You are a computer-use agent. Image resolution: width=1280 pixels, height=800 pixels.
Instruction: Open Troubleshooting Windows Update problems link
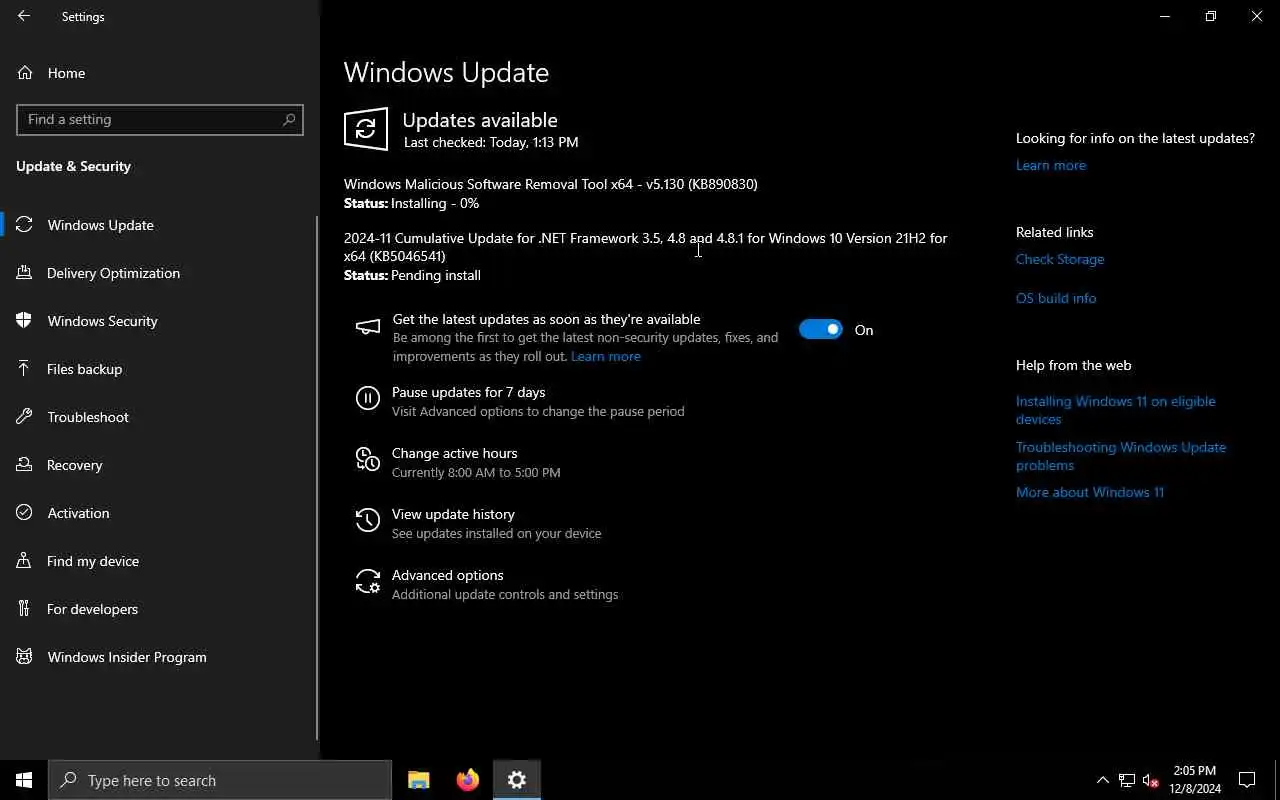pyautogui.click(x=1121, y=456)
